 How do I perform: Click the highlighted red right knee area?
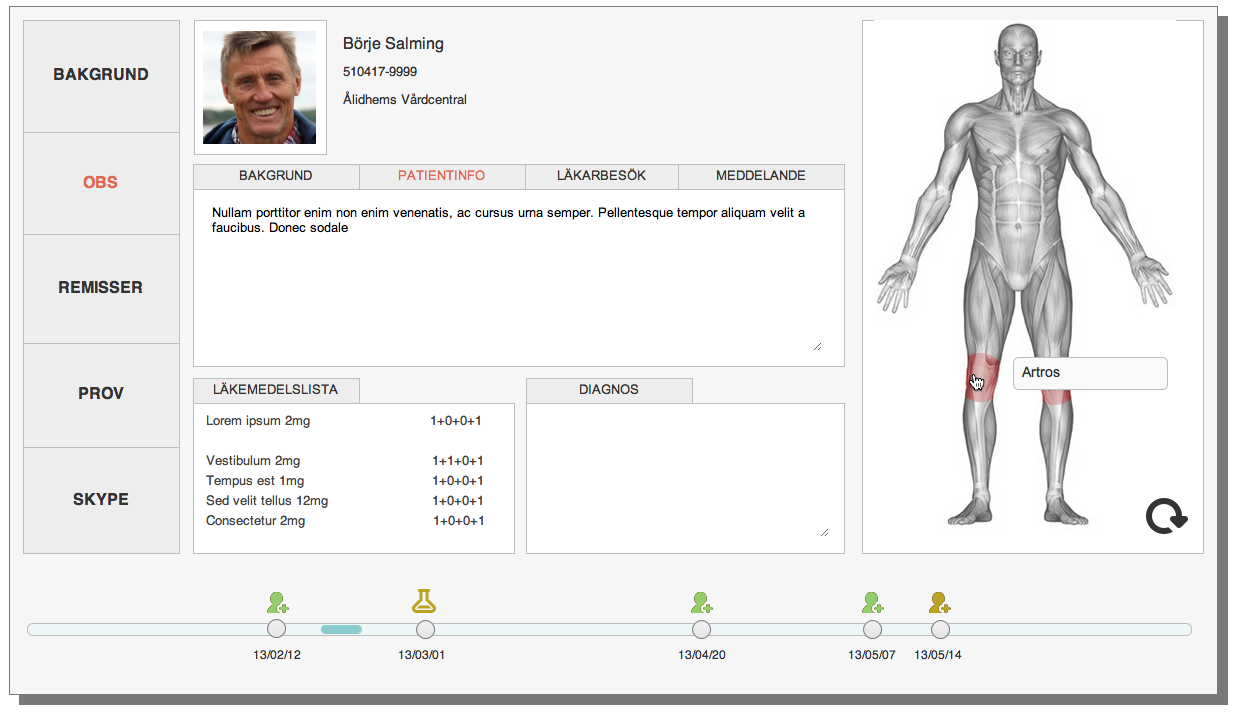point(982,378)
